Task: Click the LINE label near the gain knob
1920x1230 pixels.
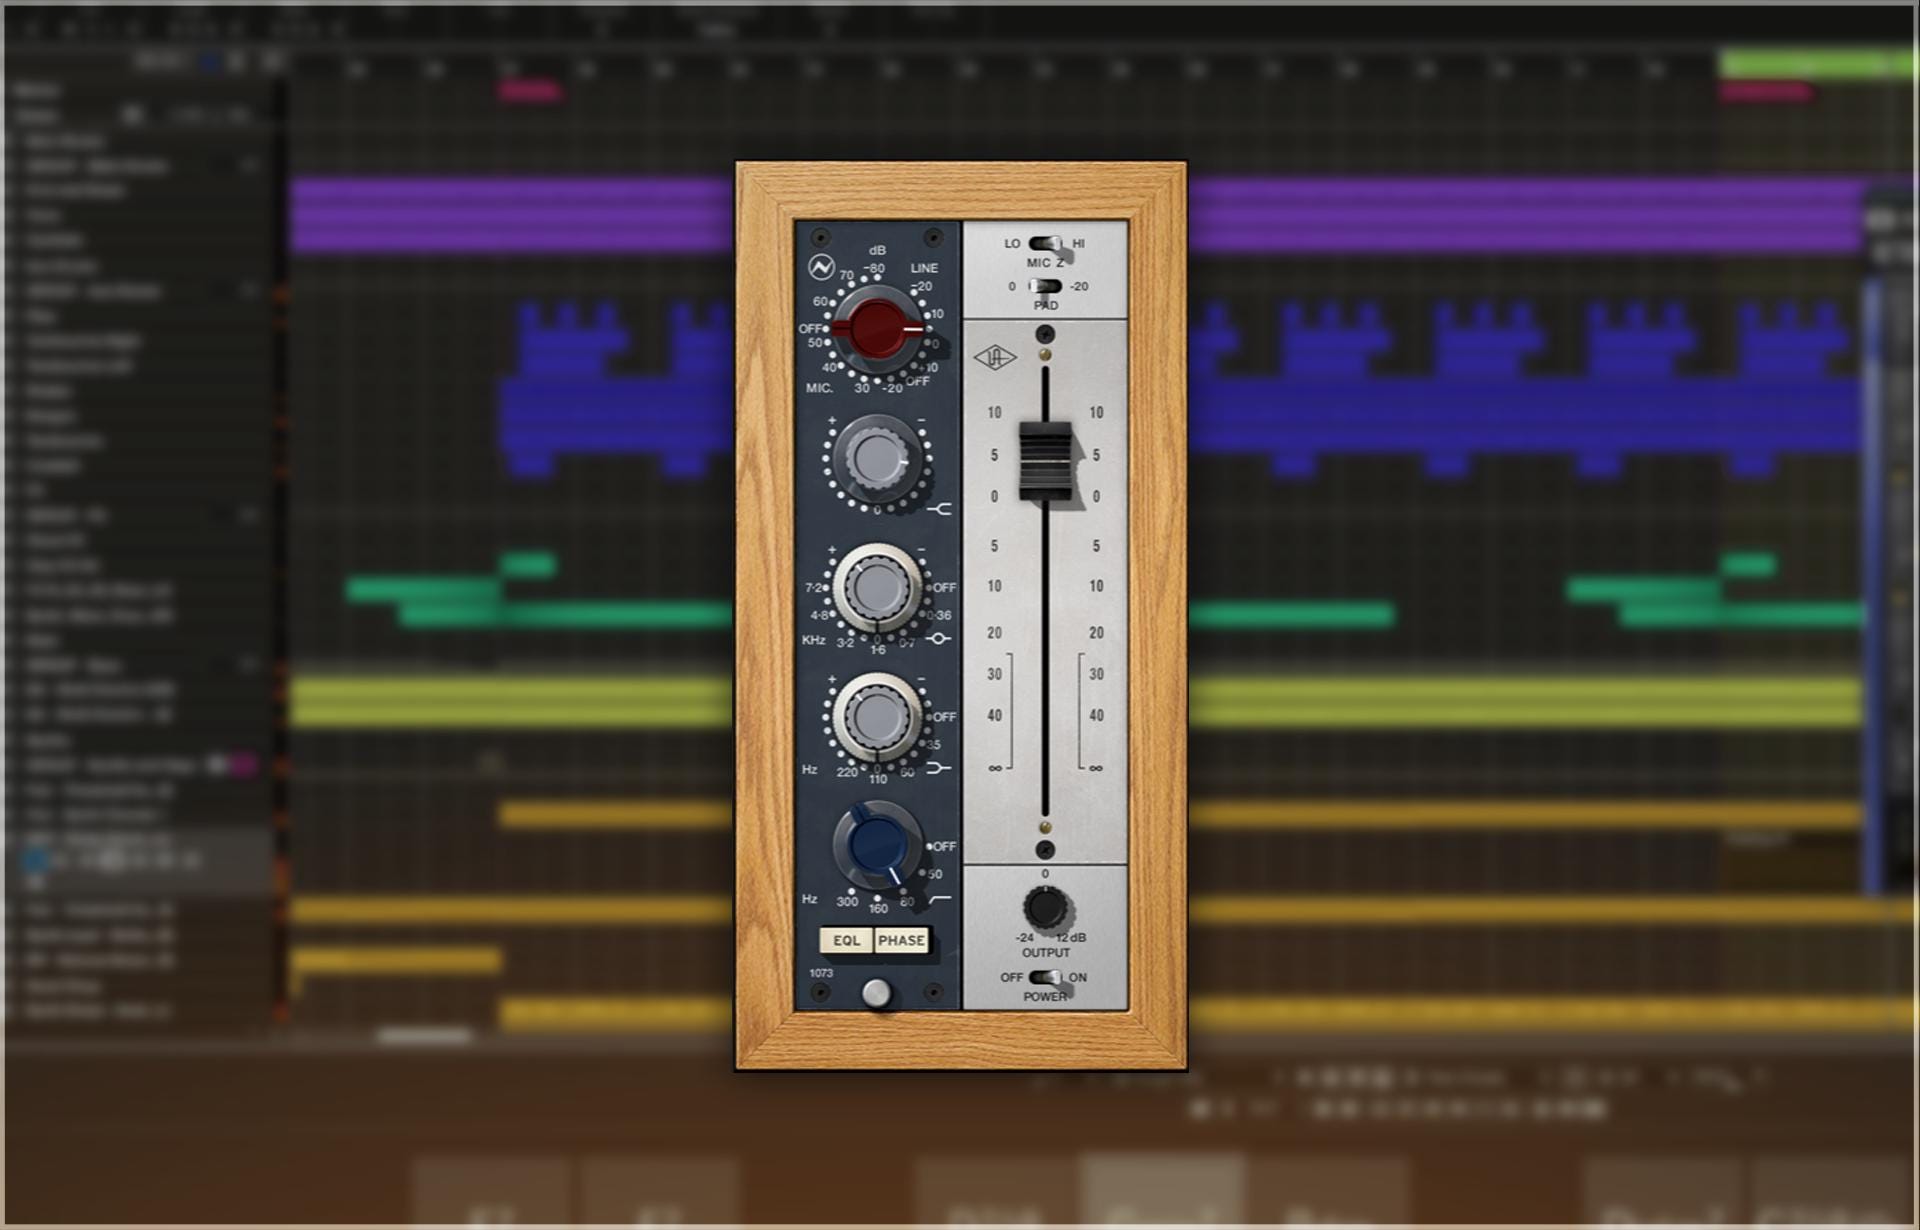Action: (924, 268)
